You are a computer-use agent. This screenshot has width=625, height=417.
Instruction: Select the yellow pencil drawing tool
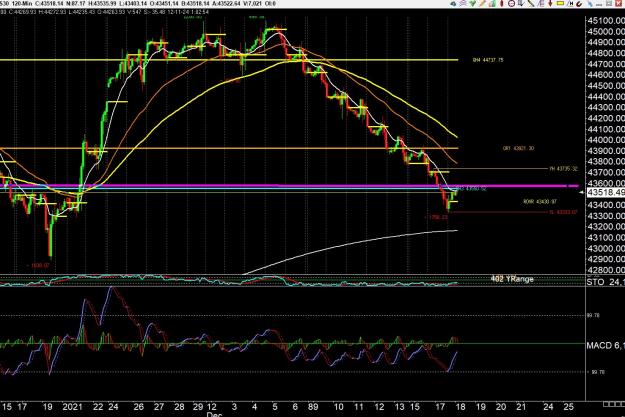pyautogui.click(x=482, y=3)
